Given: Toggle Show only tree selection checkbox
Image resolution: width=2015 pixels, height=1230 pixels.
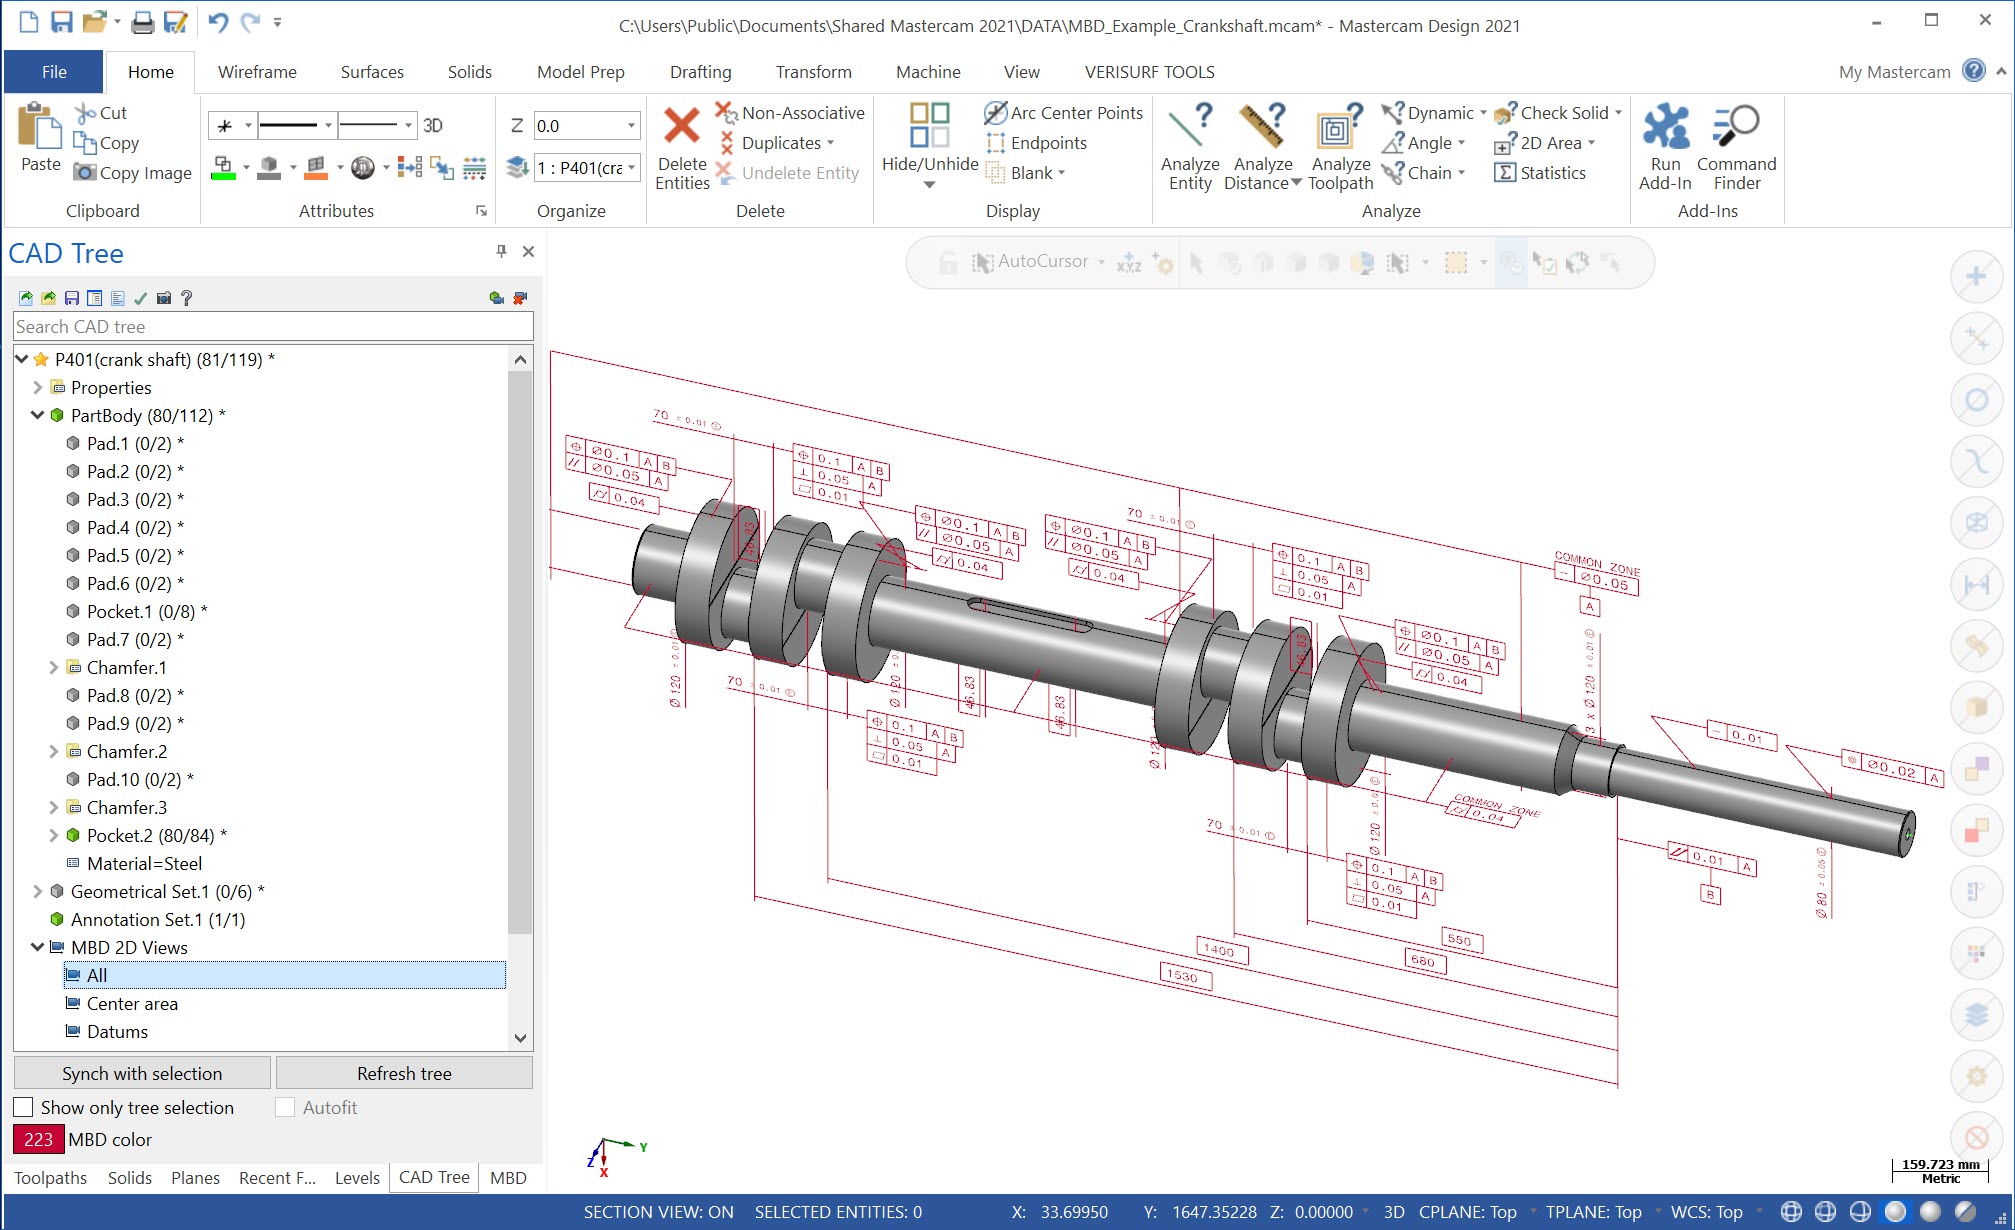Looking at the screenshot, I should pyautogui.click(x=23, y=1107).
